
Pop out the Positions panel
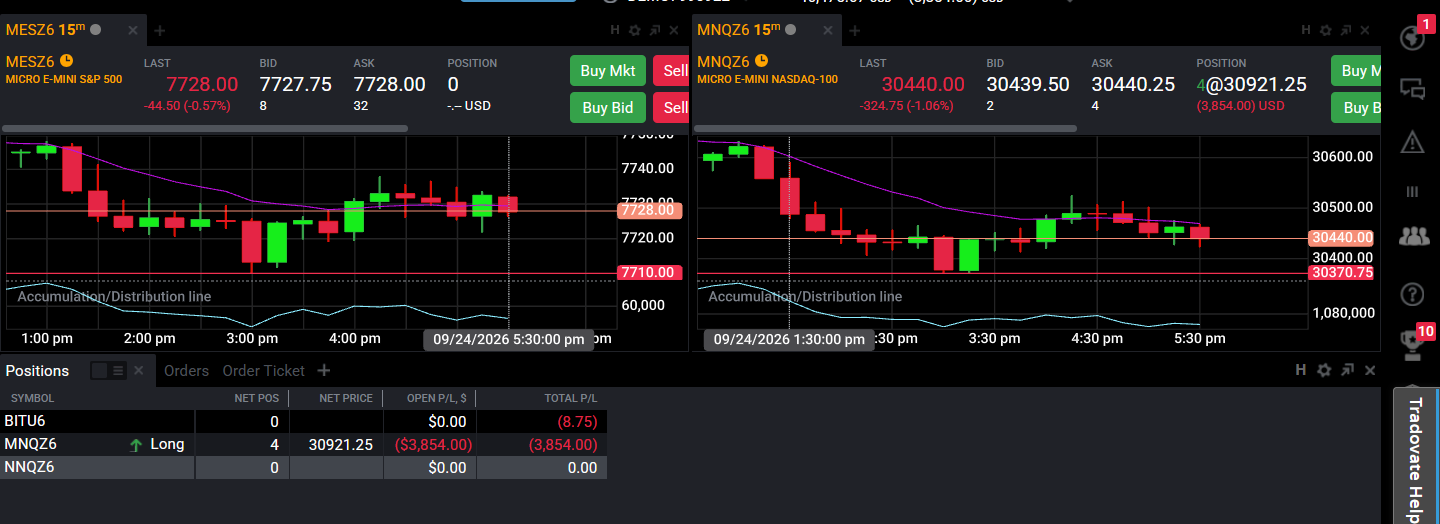coord(1346,370)
